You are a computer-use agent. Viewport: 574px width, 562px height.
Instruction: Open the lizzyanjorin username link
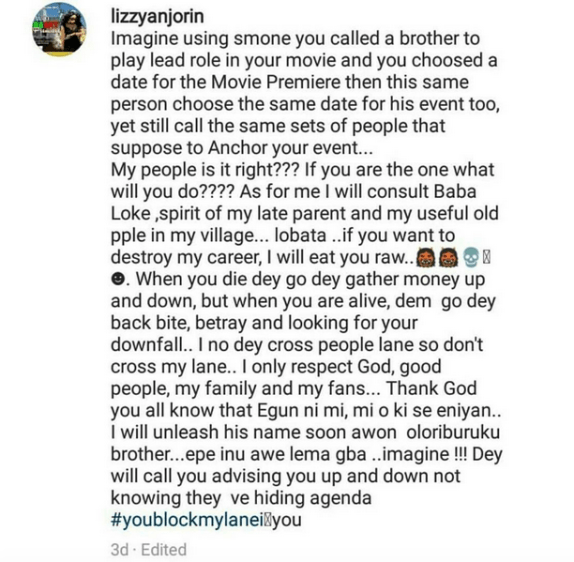[157, 17]
